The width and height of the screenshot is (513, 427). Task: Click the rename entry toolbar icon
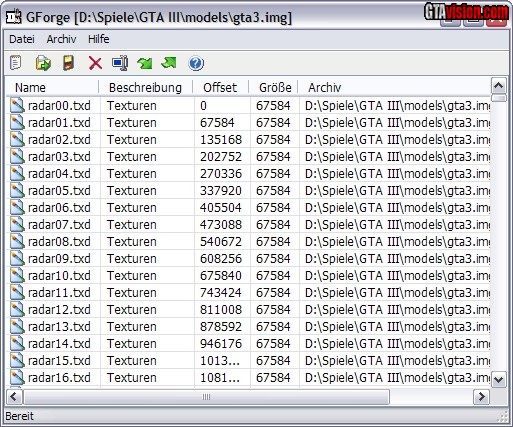click(x=120, y=63)
